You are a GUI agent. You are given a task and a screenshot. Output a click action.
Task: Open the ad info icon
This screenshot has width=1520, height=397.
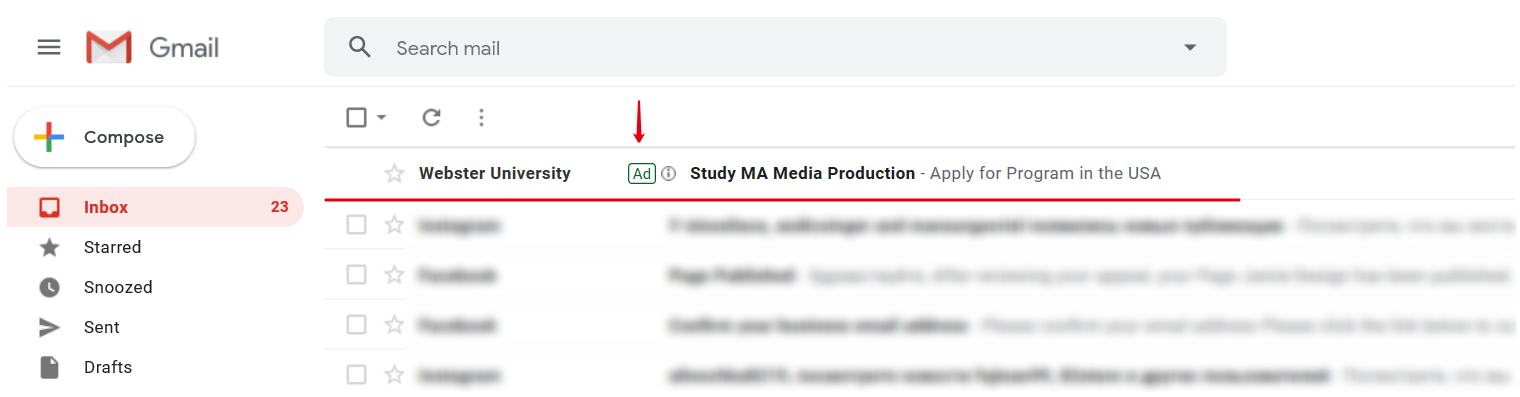point(669,174)
